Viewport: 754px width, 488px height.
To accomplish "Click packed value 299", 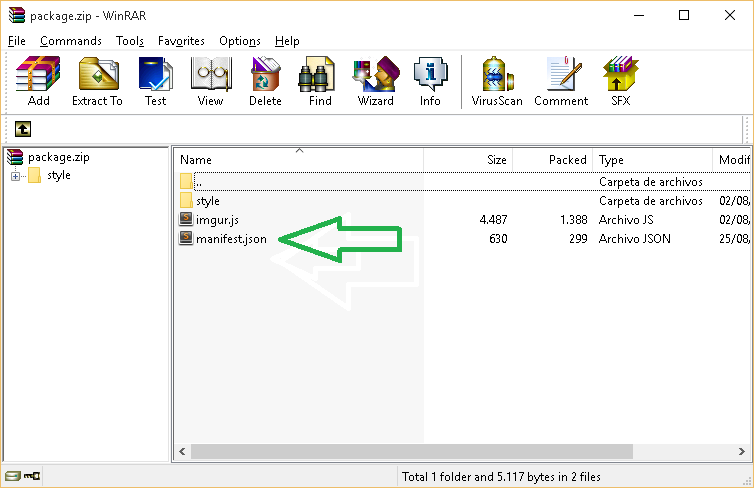I will click(x=578, y=239).
